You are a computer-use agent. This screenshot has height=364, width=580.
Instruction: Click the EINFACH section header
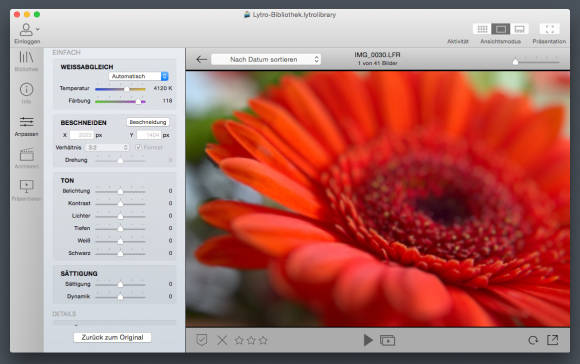[x=66, y=53]
